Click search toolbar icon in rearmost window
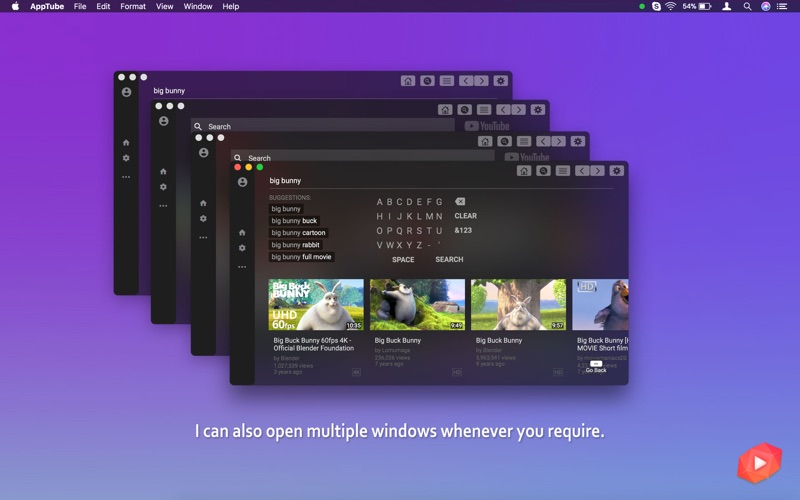 [427, 81]
